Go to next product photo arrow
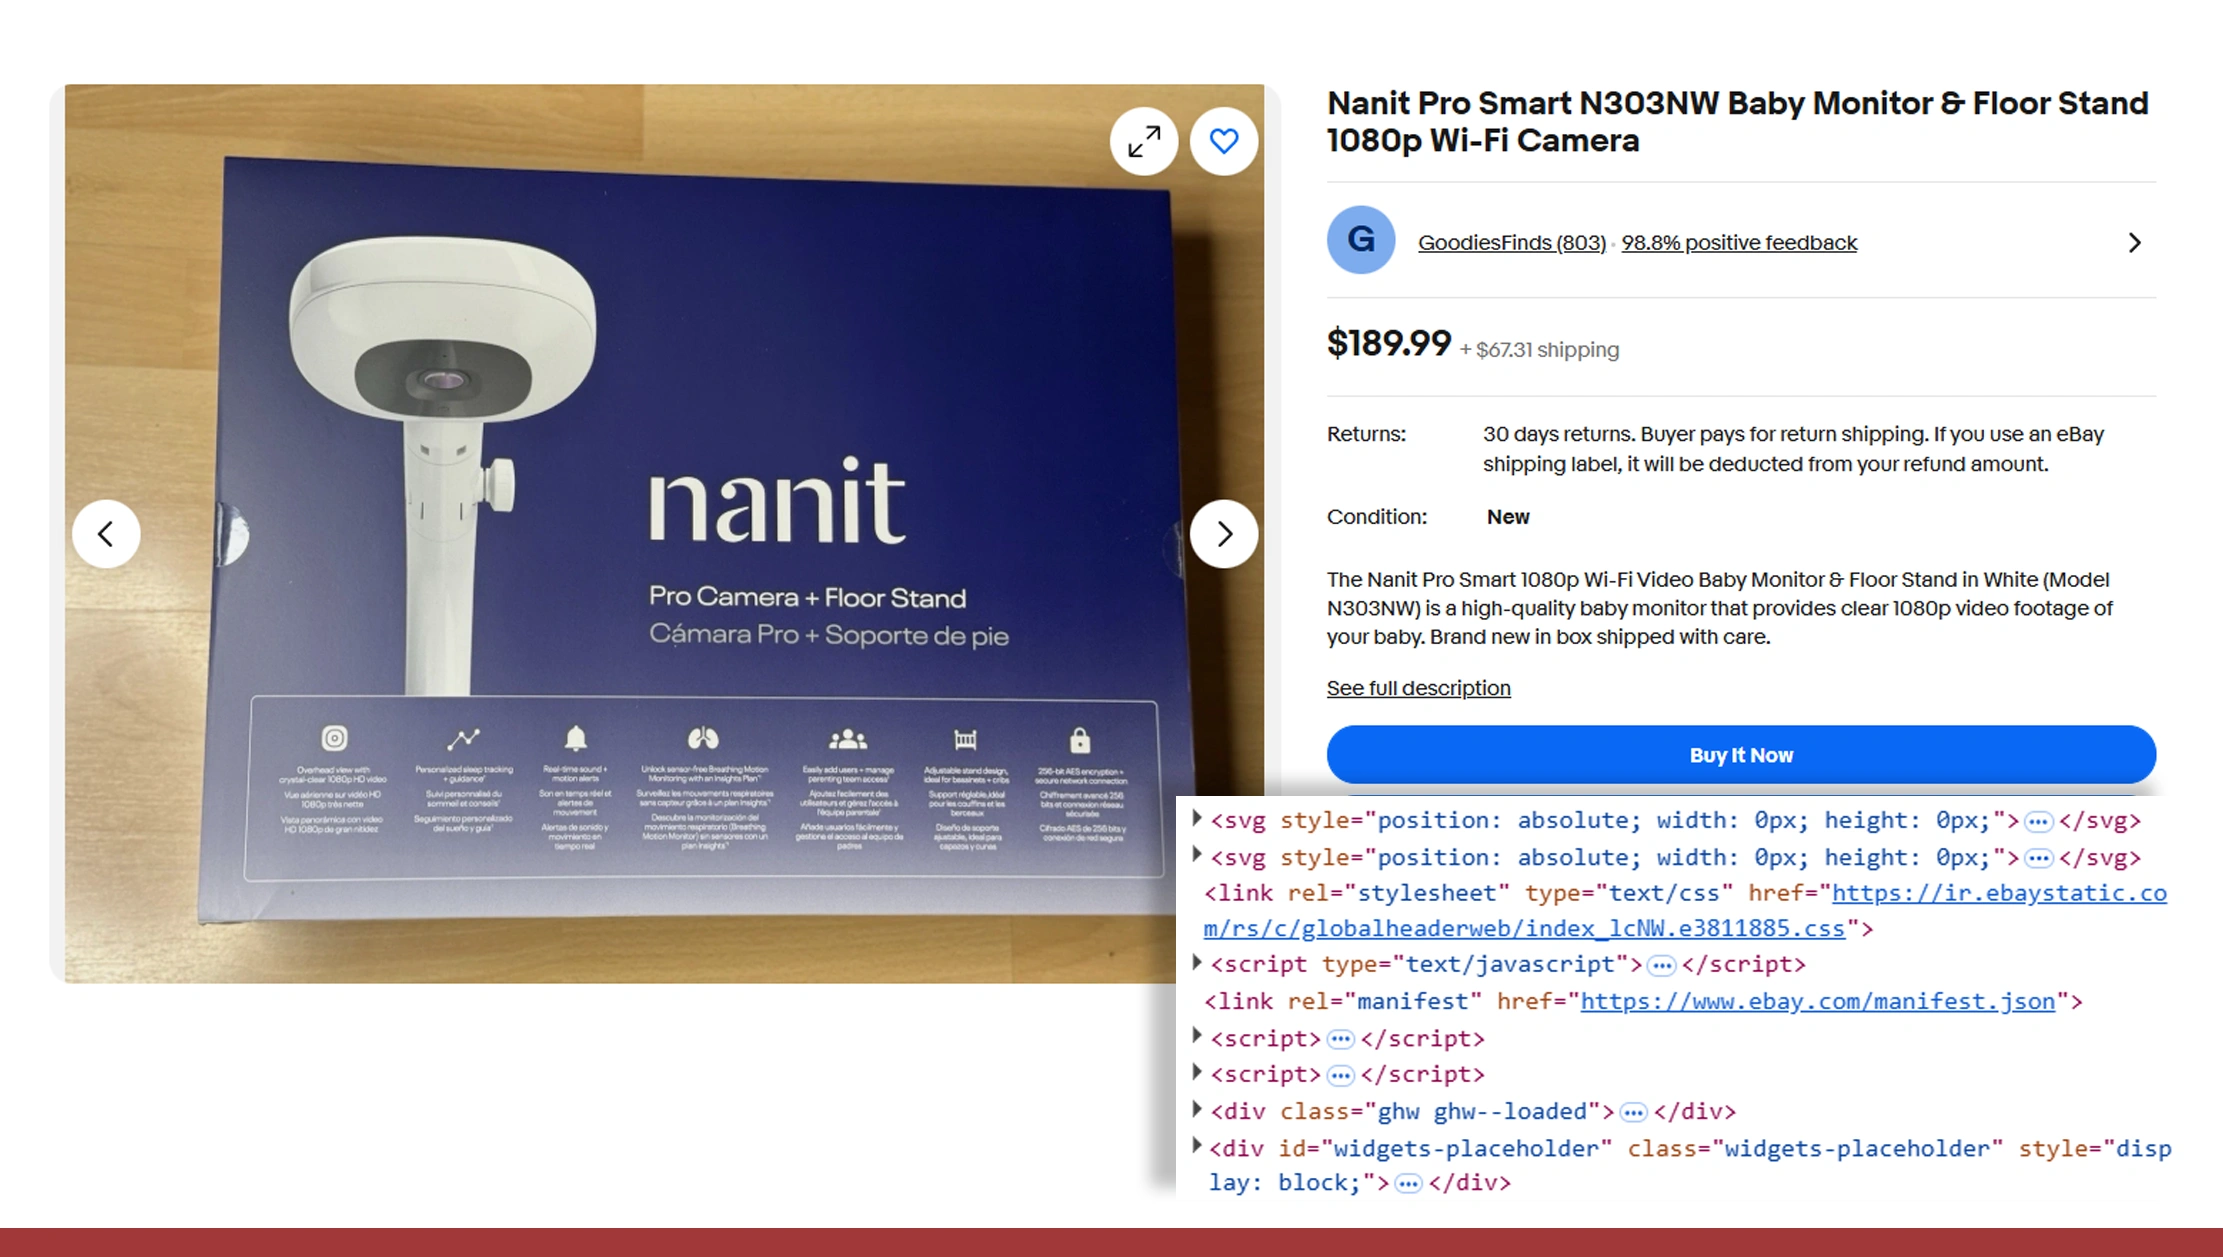 click(1224, 534)
